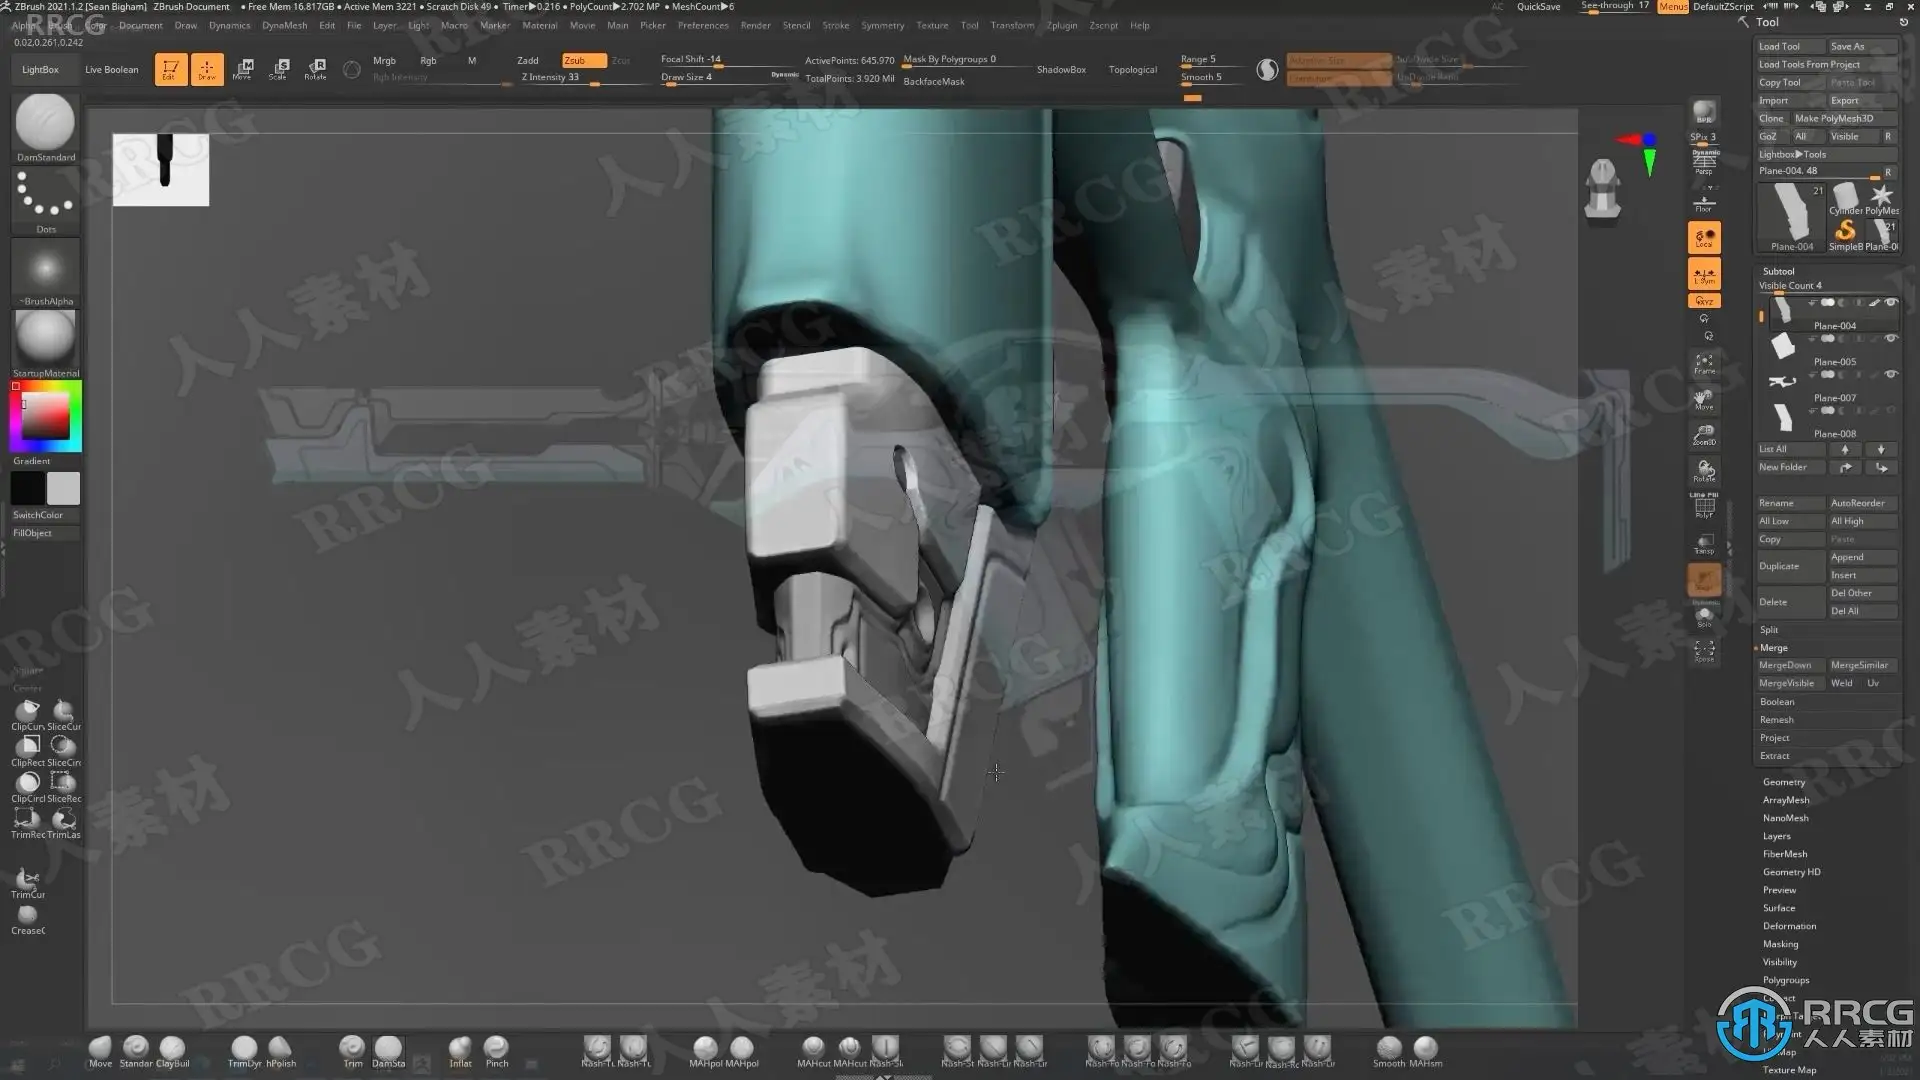Viewport: 1920px width, 1080px height.
Task: Click the Rotate transform icon
Action: pos(316,68)
